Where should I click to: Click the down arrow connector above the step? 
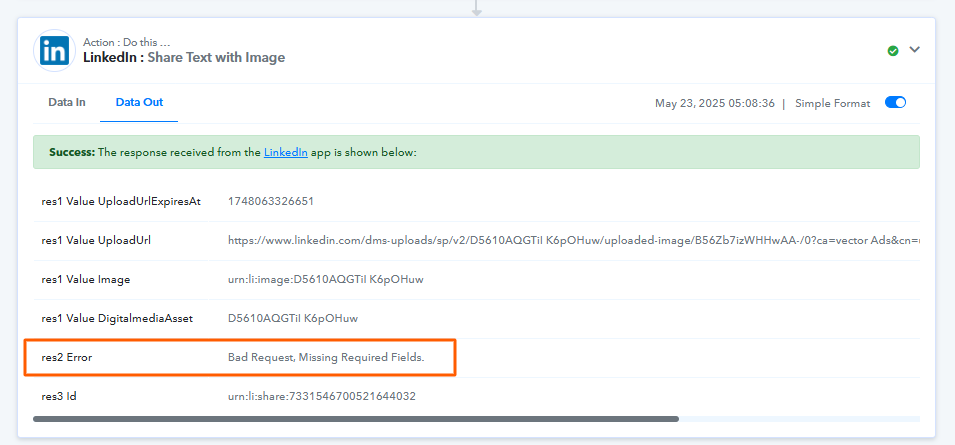coord(477,8)
